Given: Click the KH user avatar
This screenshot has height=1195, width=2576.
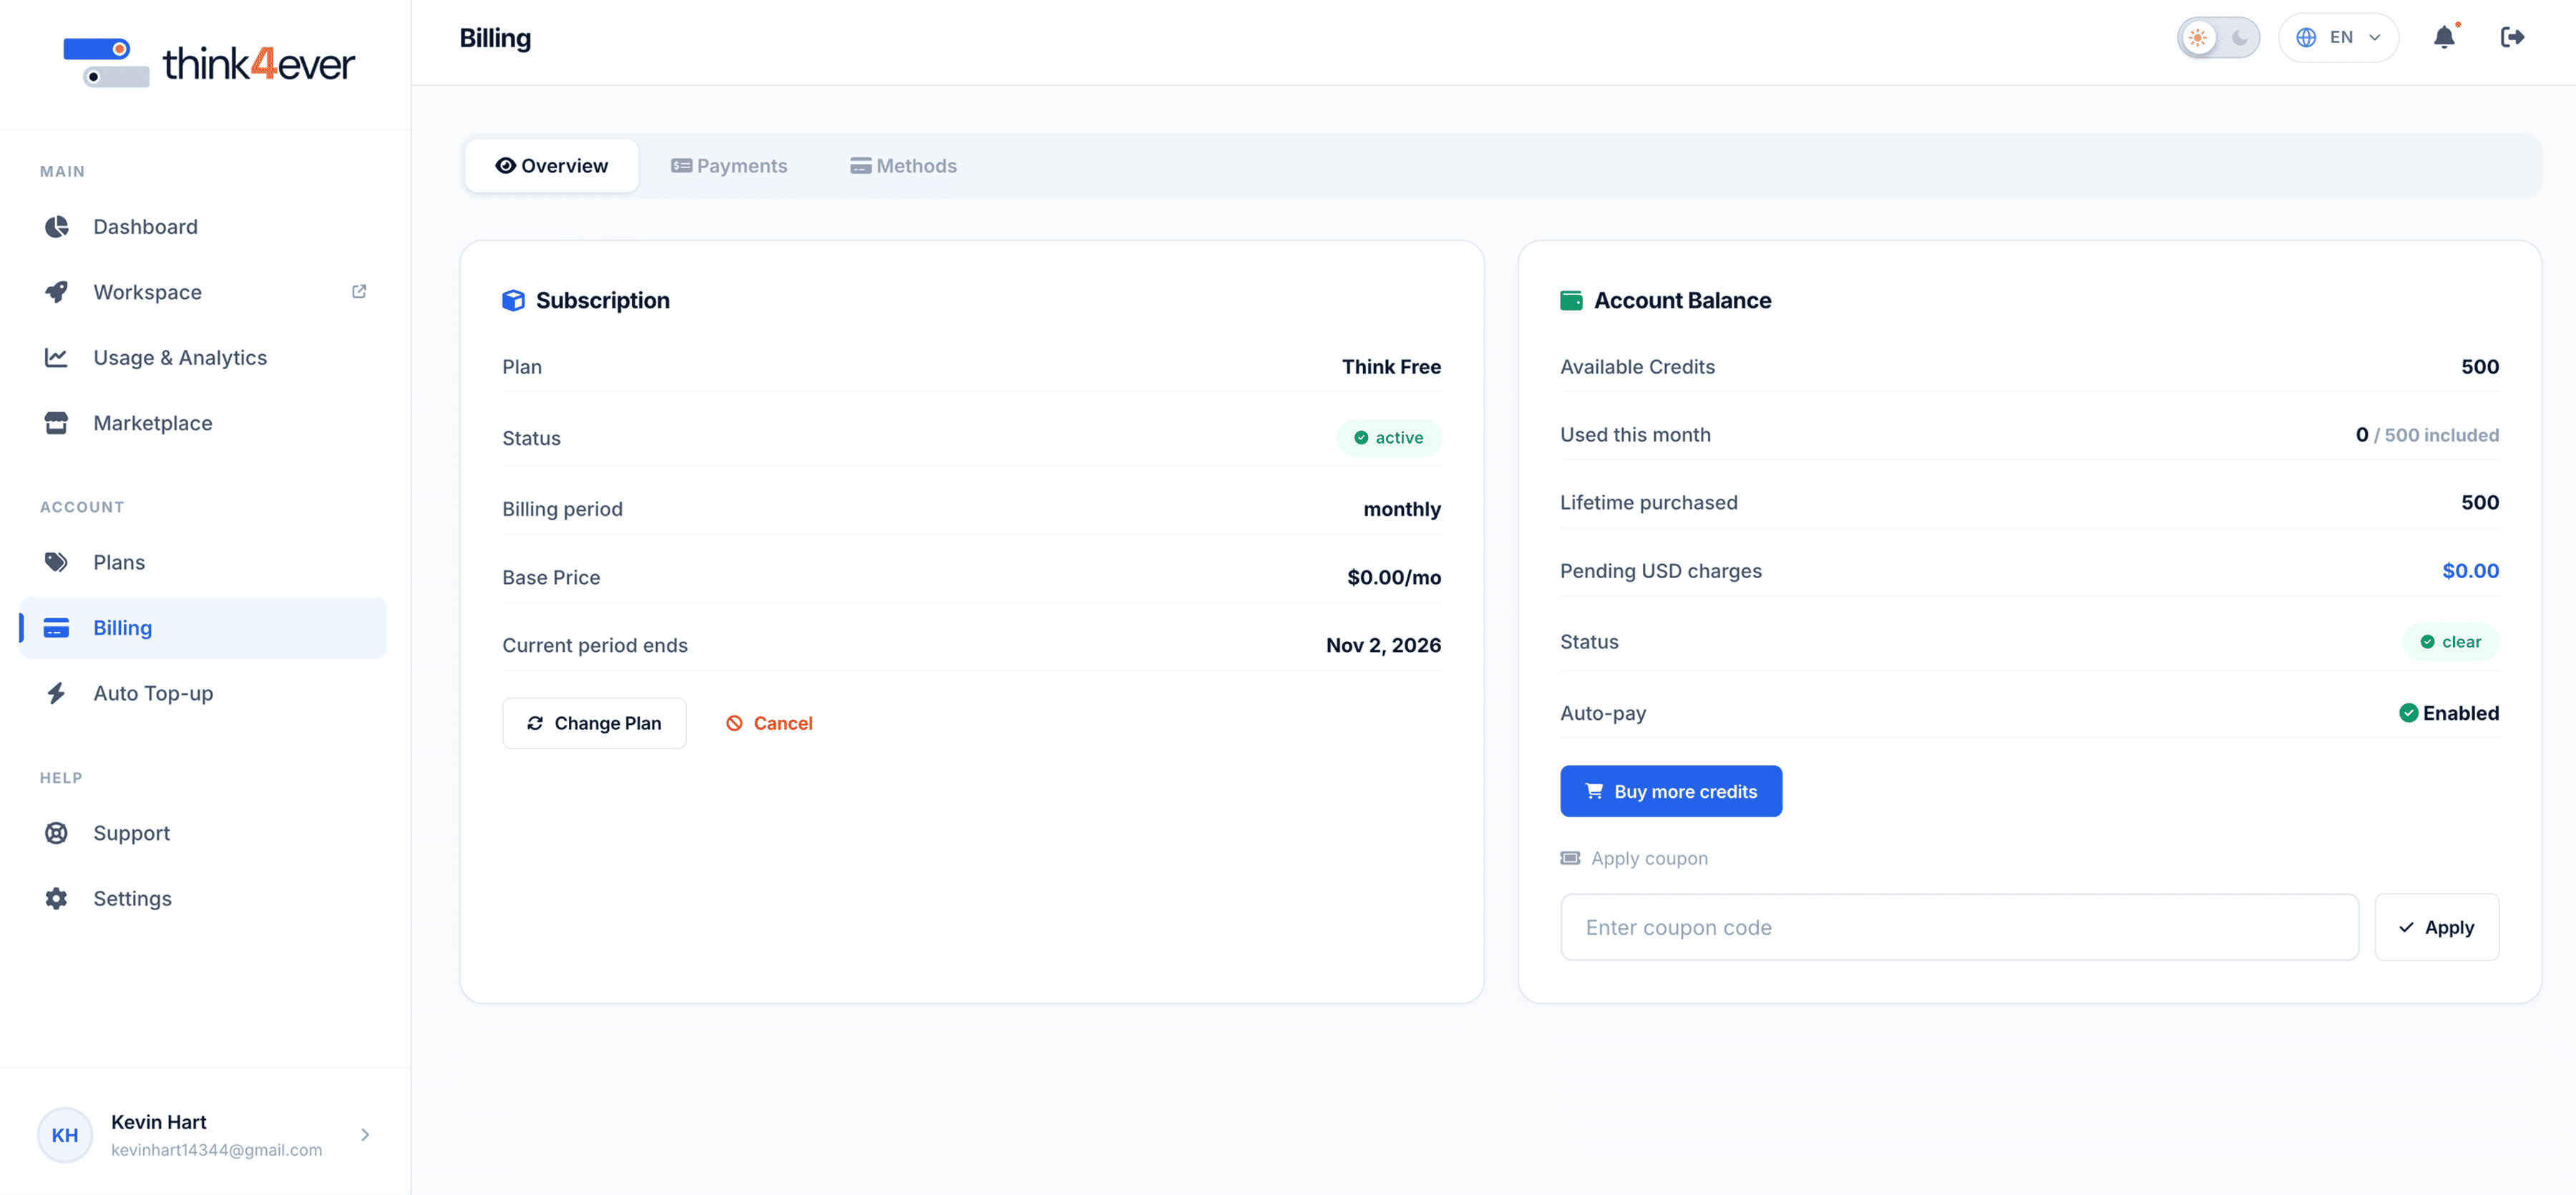Looking at the screenshot, I should click(x=65, y=1135).
